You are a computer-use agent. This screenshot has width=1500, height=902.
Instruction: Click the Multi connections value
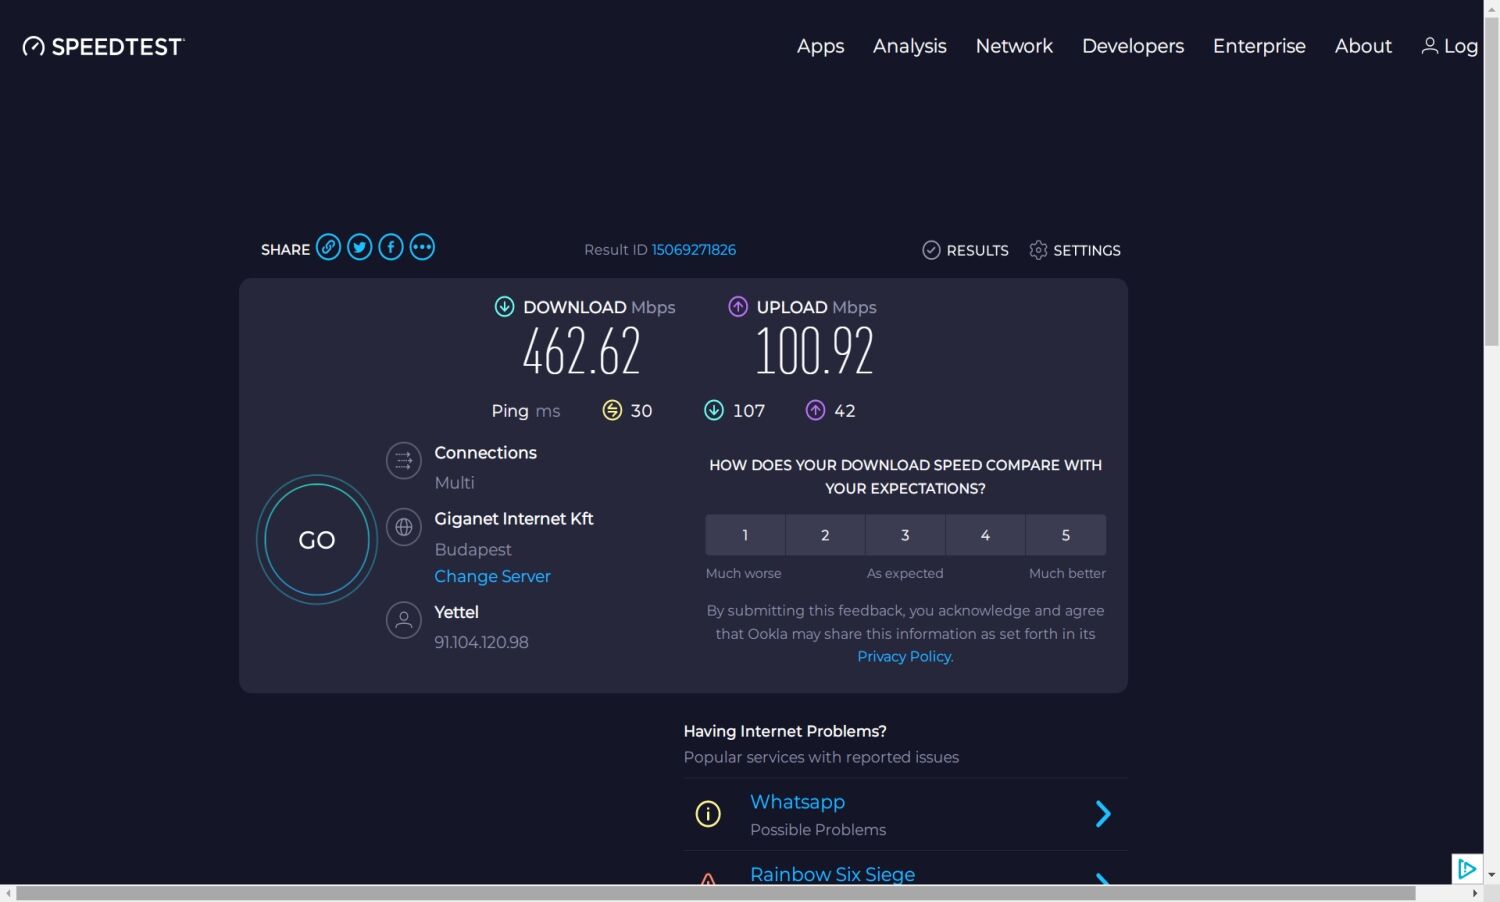(x=454, y=482)
